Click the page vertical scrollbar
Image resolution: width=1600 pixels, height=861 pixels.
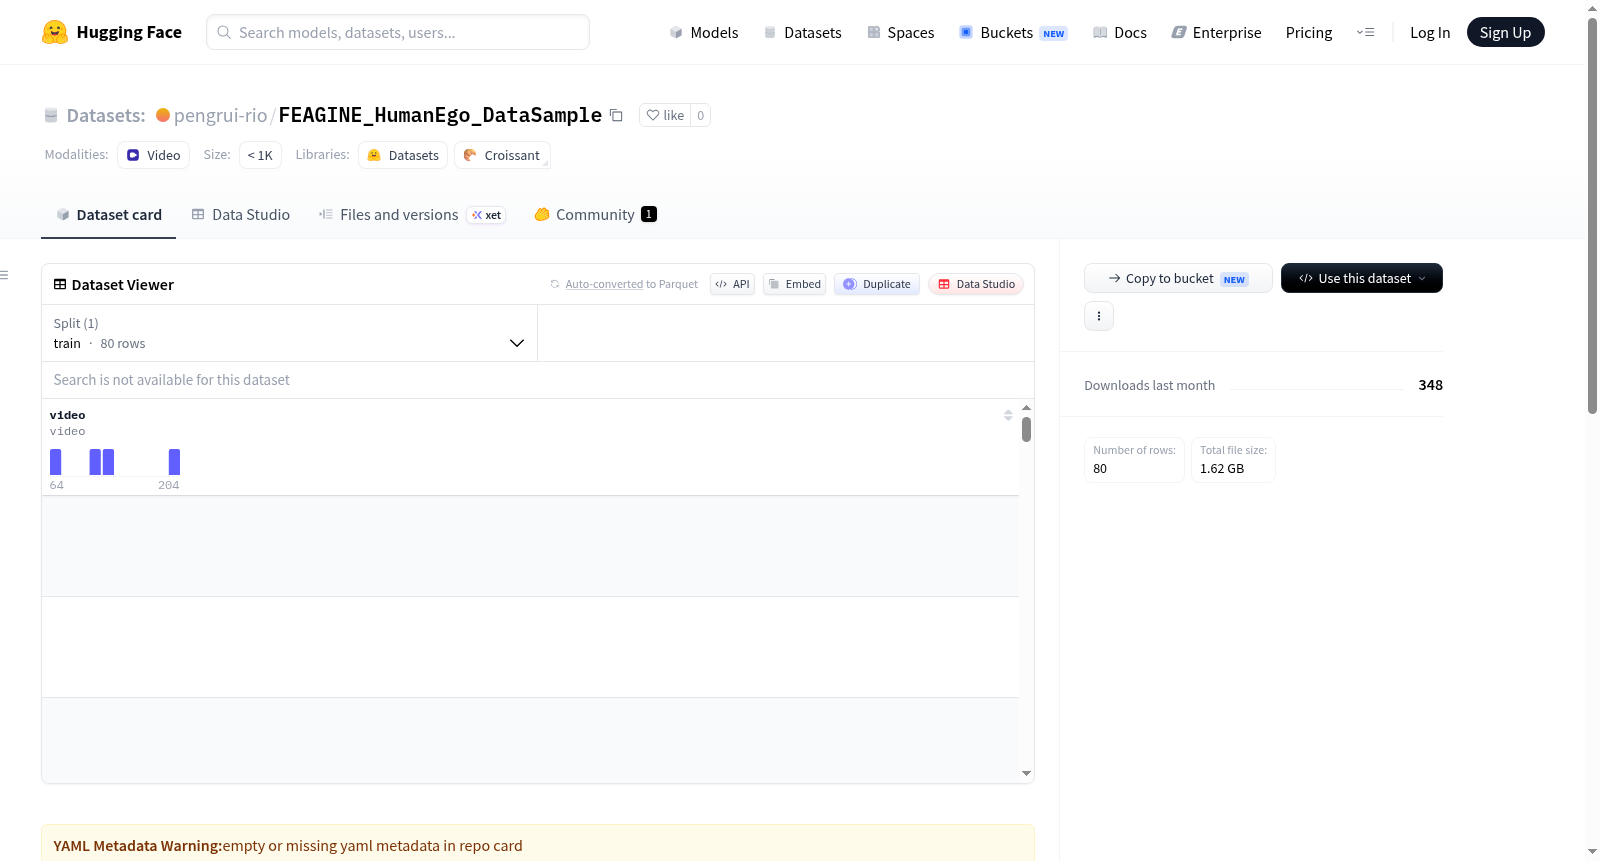coord(1592,215)
